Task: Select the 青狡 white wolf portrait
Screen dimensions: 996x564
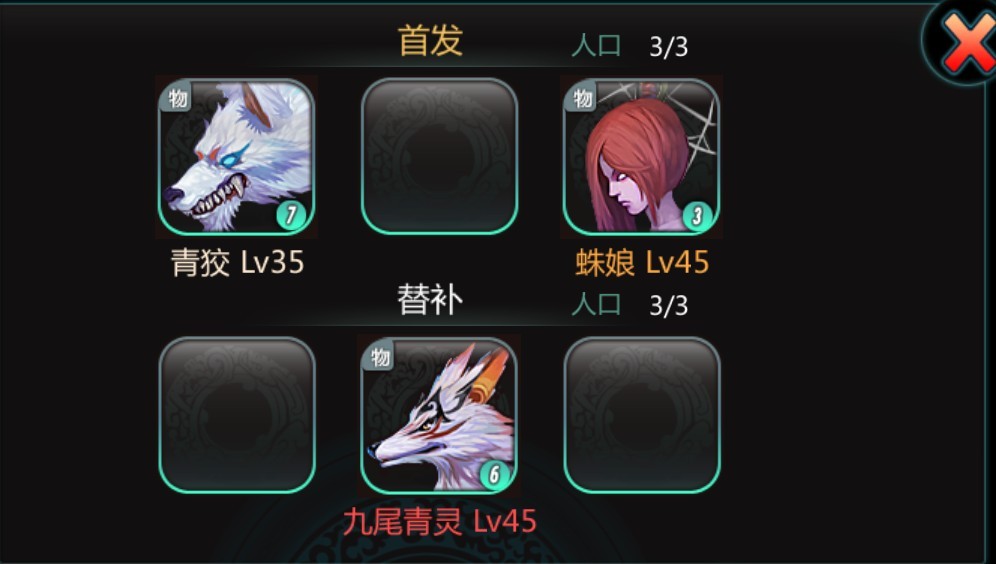Action: coord(236,156)
